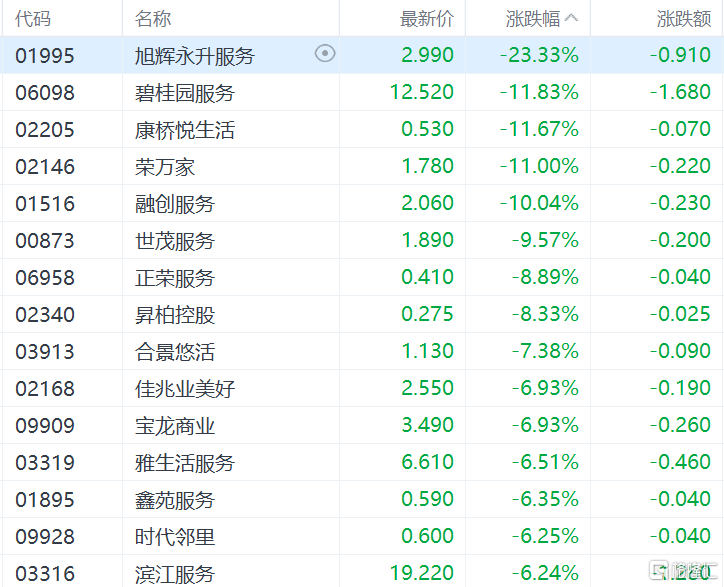
Task: Sort by 最新价 column header
Action: pyautogui.click(x=427, y=19)
